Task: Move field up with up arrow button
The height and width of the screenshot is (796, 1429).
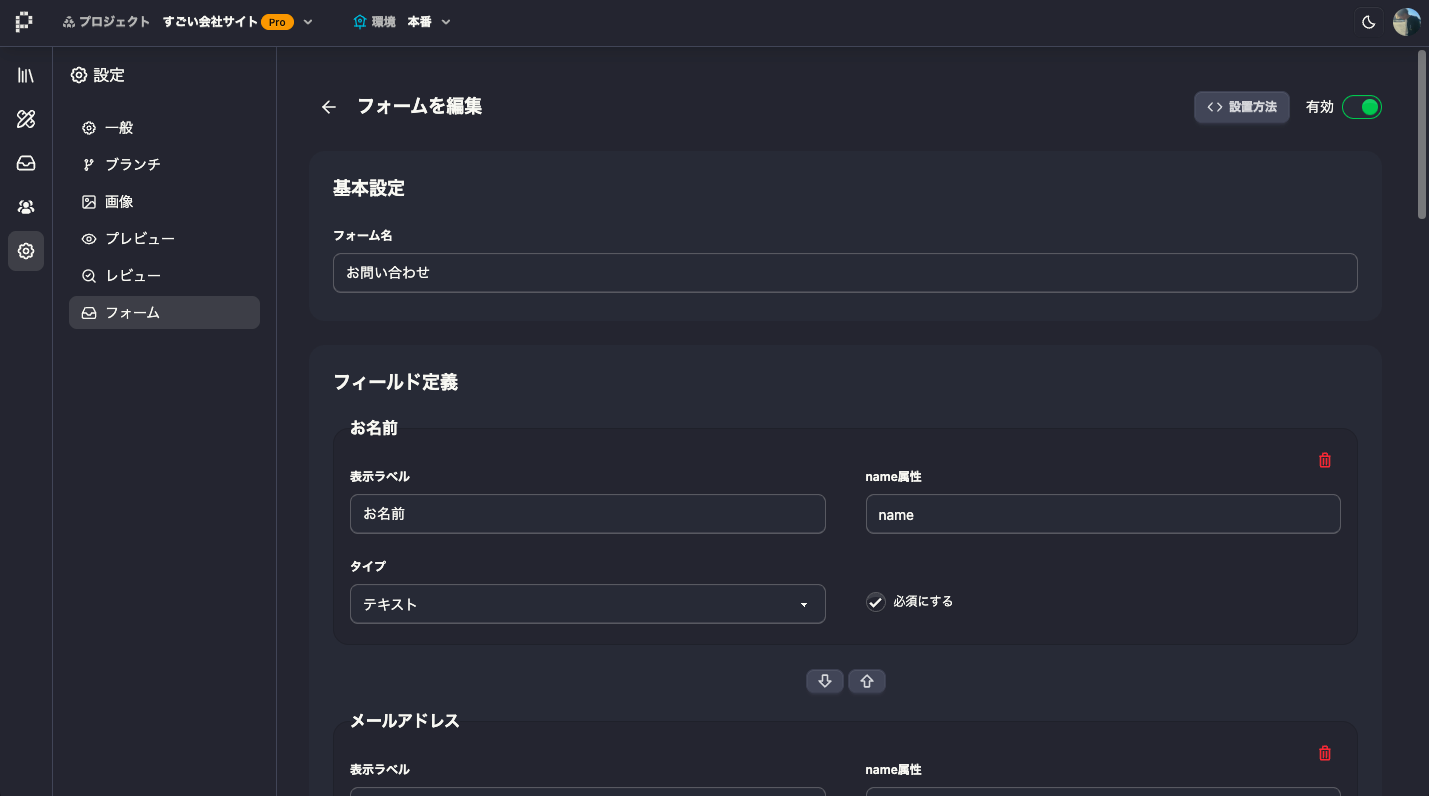Action: pyautogui.click(x=867, y=681)
